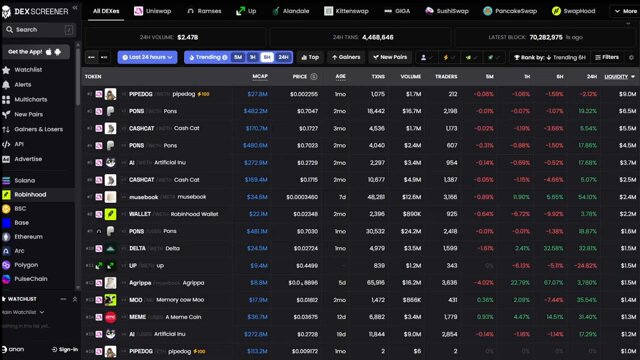Open Multicharts grid icon in sidebar

(6, 100)
